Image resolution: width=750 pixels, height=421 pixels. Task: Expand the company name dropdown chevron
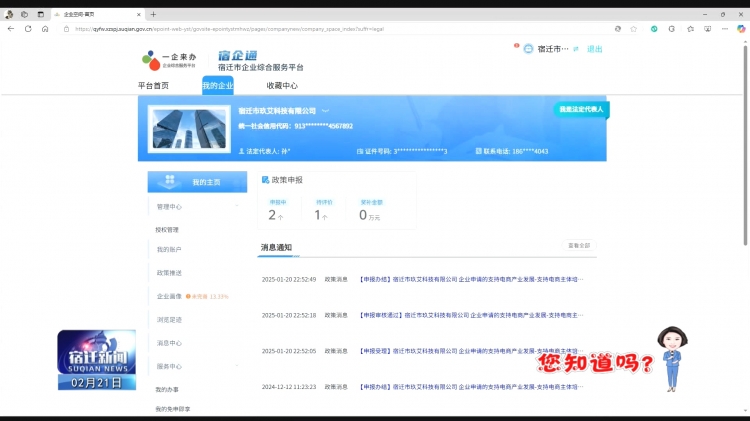pyautogui.click(x=325, y=111)
